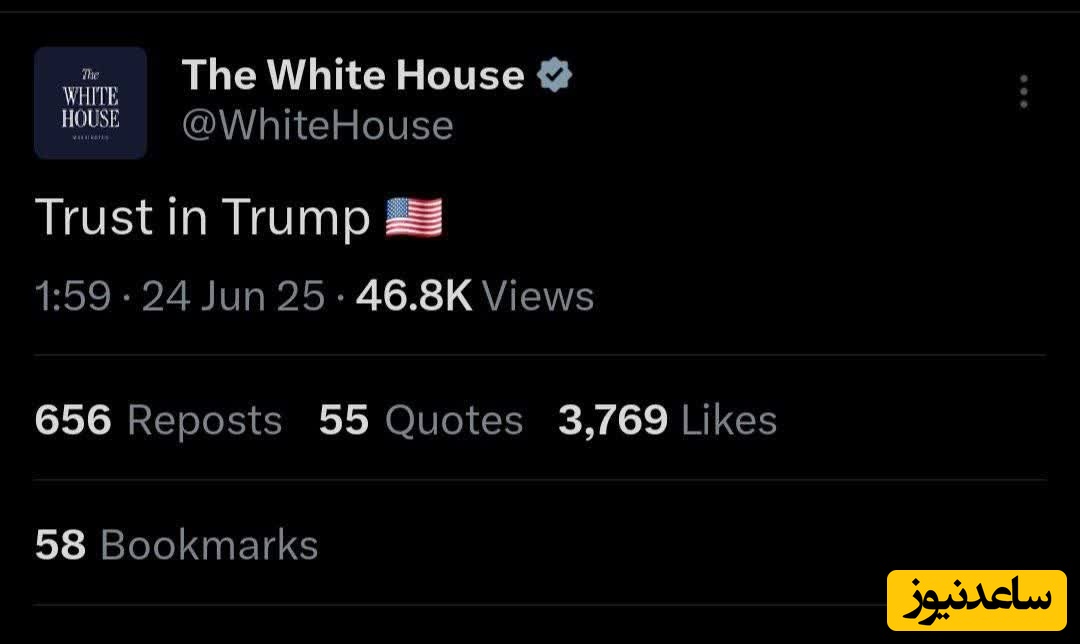
Task: Click the 656 repost count number
Action: pos(73,421)
